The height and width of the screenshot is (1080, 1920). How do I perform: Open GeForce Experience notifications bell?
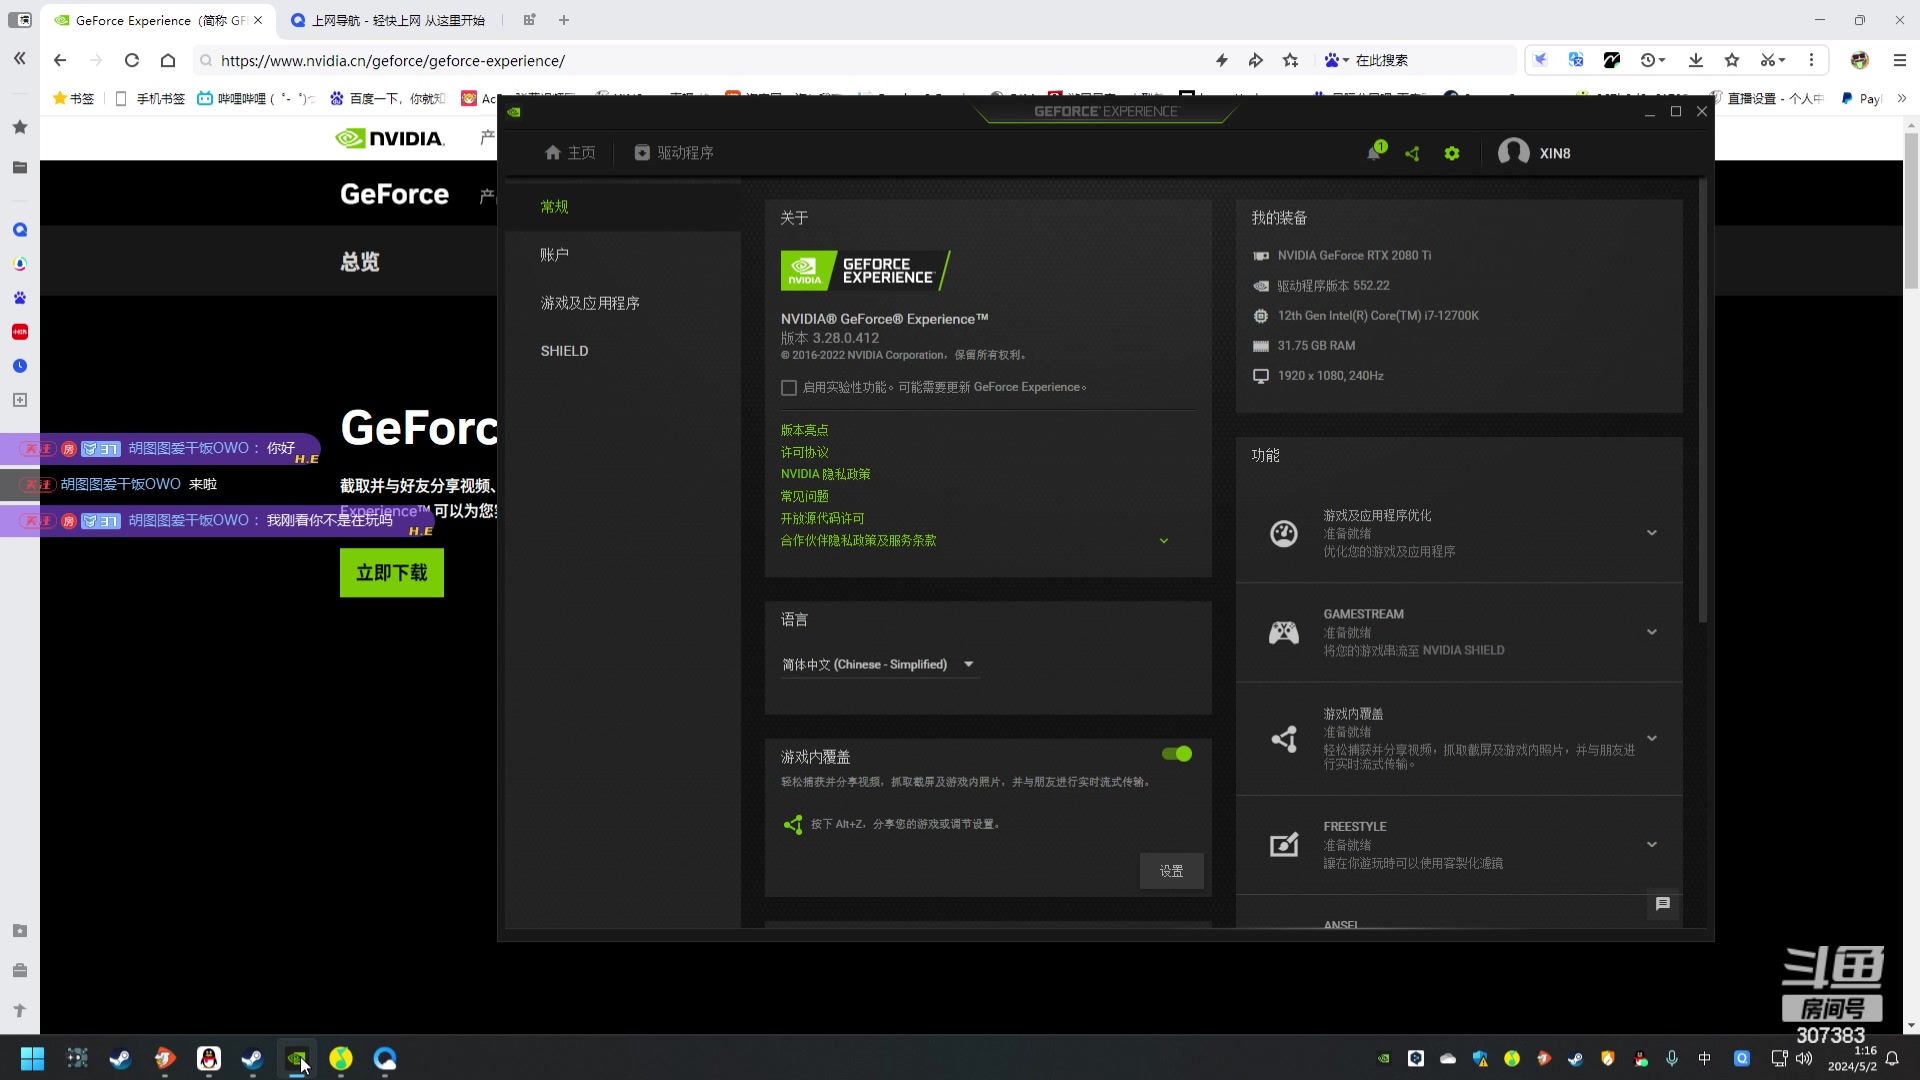(1375, 153)
